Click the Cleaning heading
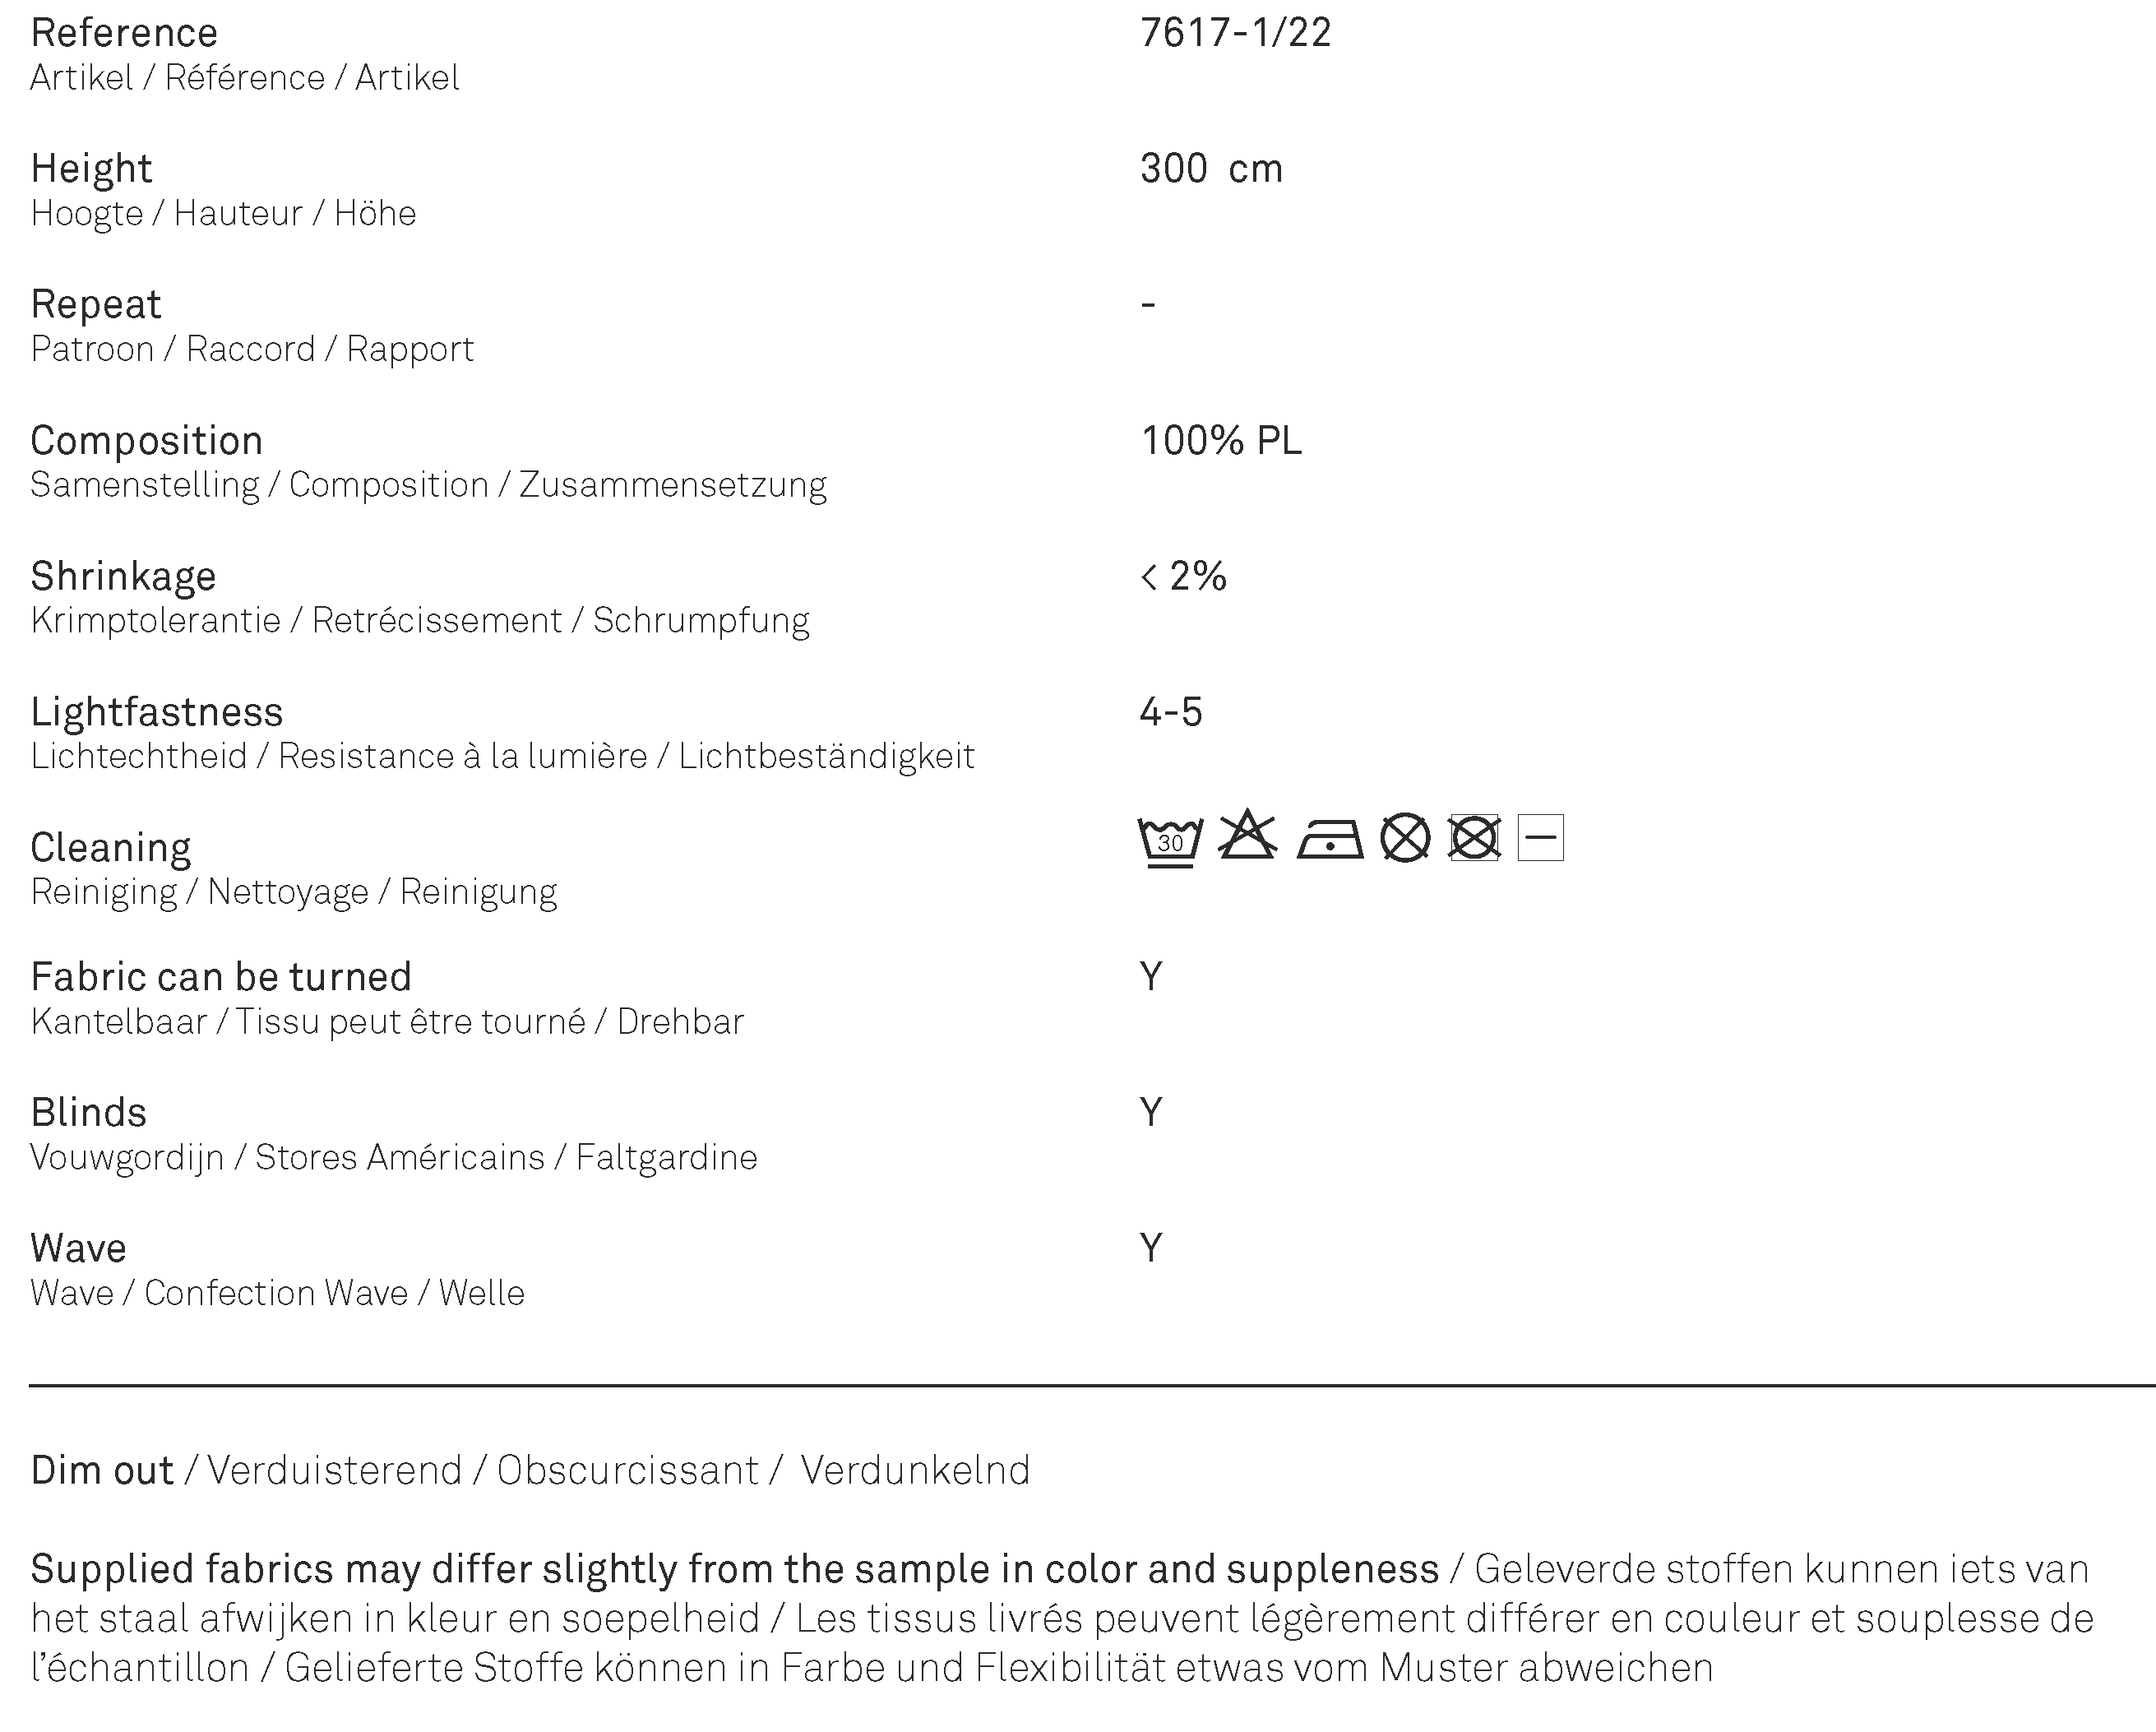This screenshot has height=1732, width=2156. click(x=110, y=848)
